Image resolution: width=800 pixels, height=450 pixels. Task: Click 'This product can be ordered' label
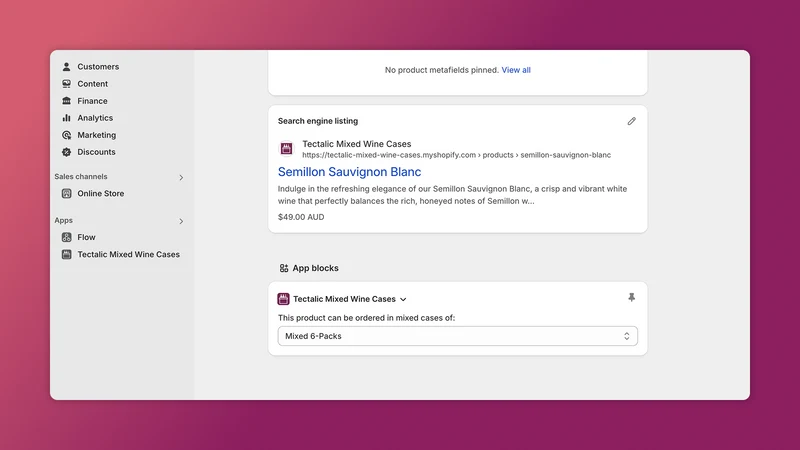366,318
